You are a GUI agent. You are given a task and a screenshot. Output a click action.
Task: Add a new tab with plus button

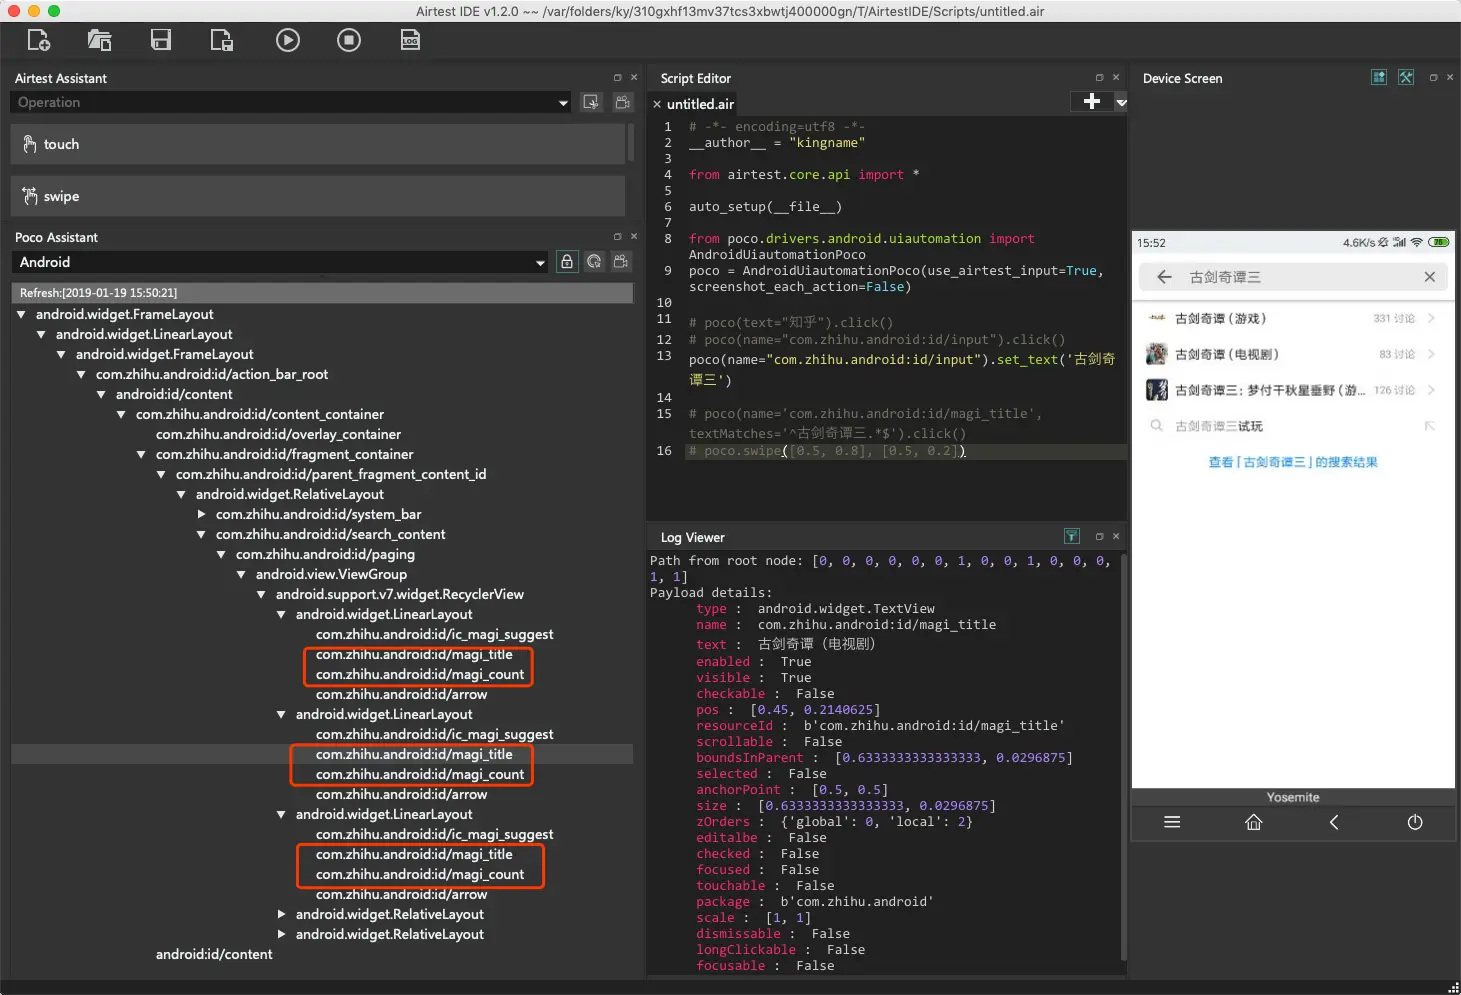(1091, 102)
